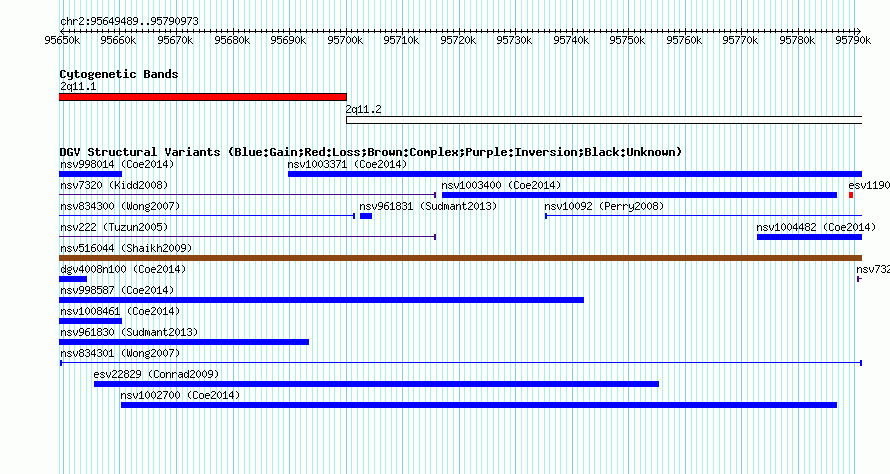Select the nsv1003400 (Coe2014) blue bar
The image size is (890, 474).
(x=639, y=195)
